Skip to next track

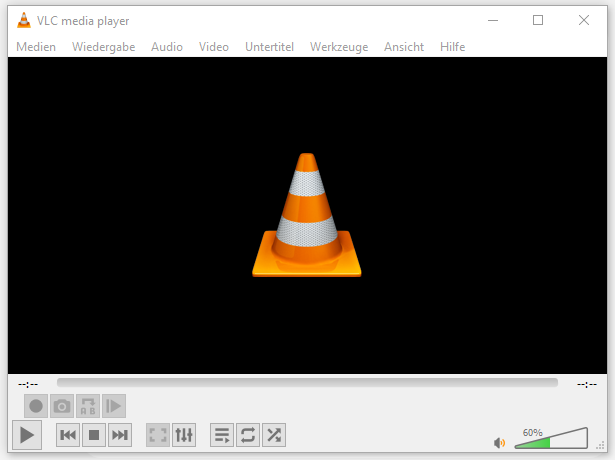(120, 435)
